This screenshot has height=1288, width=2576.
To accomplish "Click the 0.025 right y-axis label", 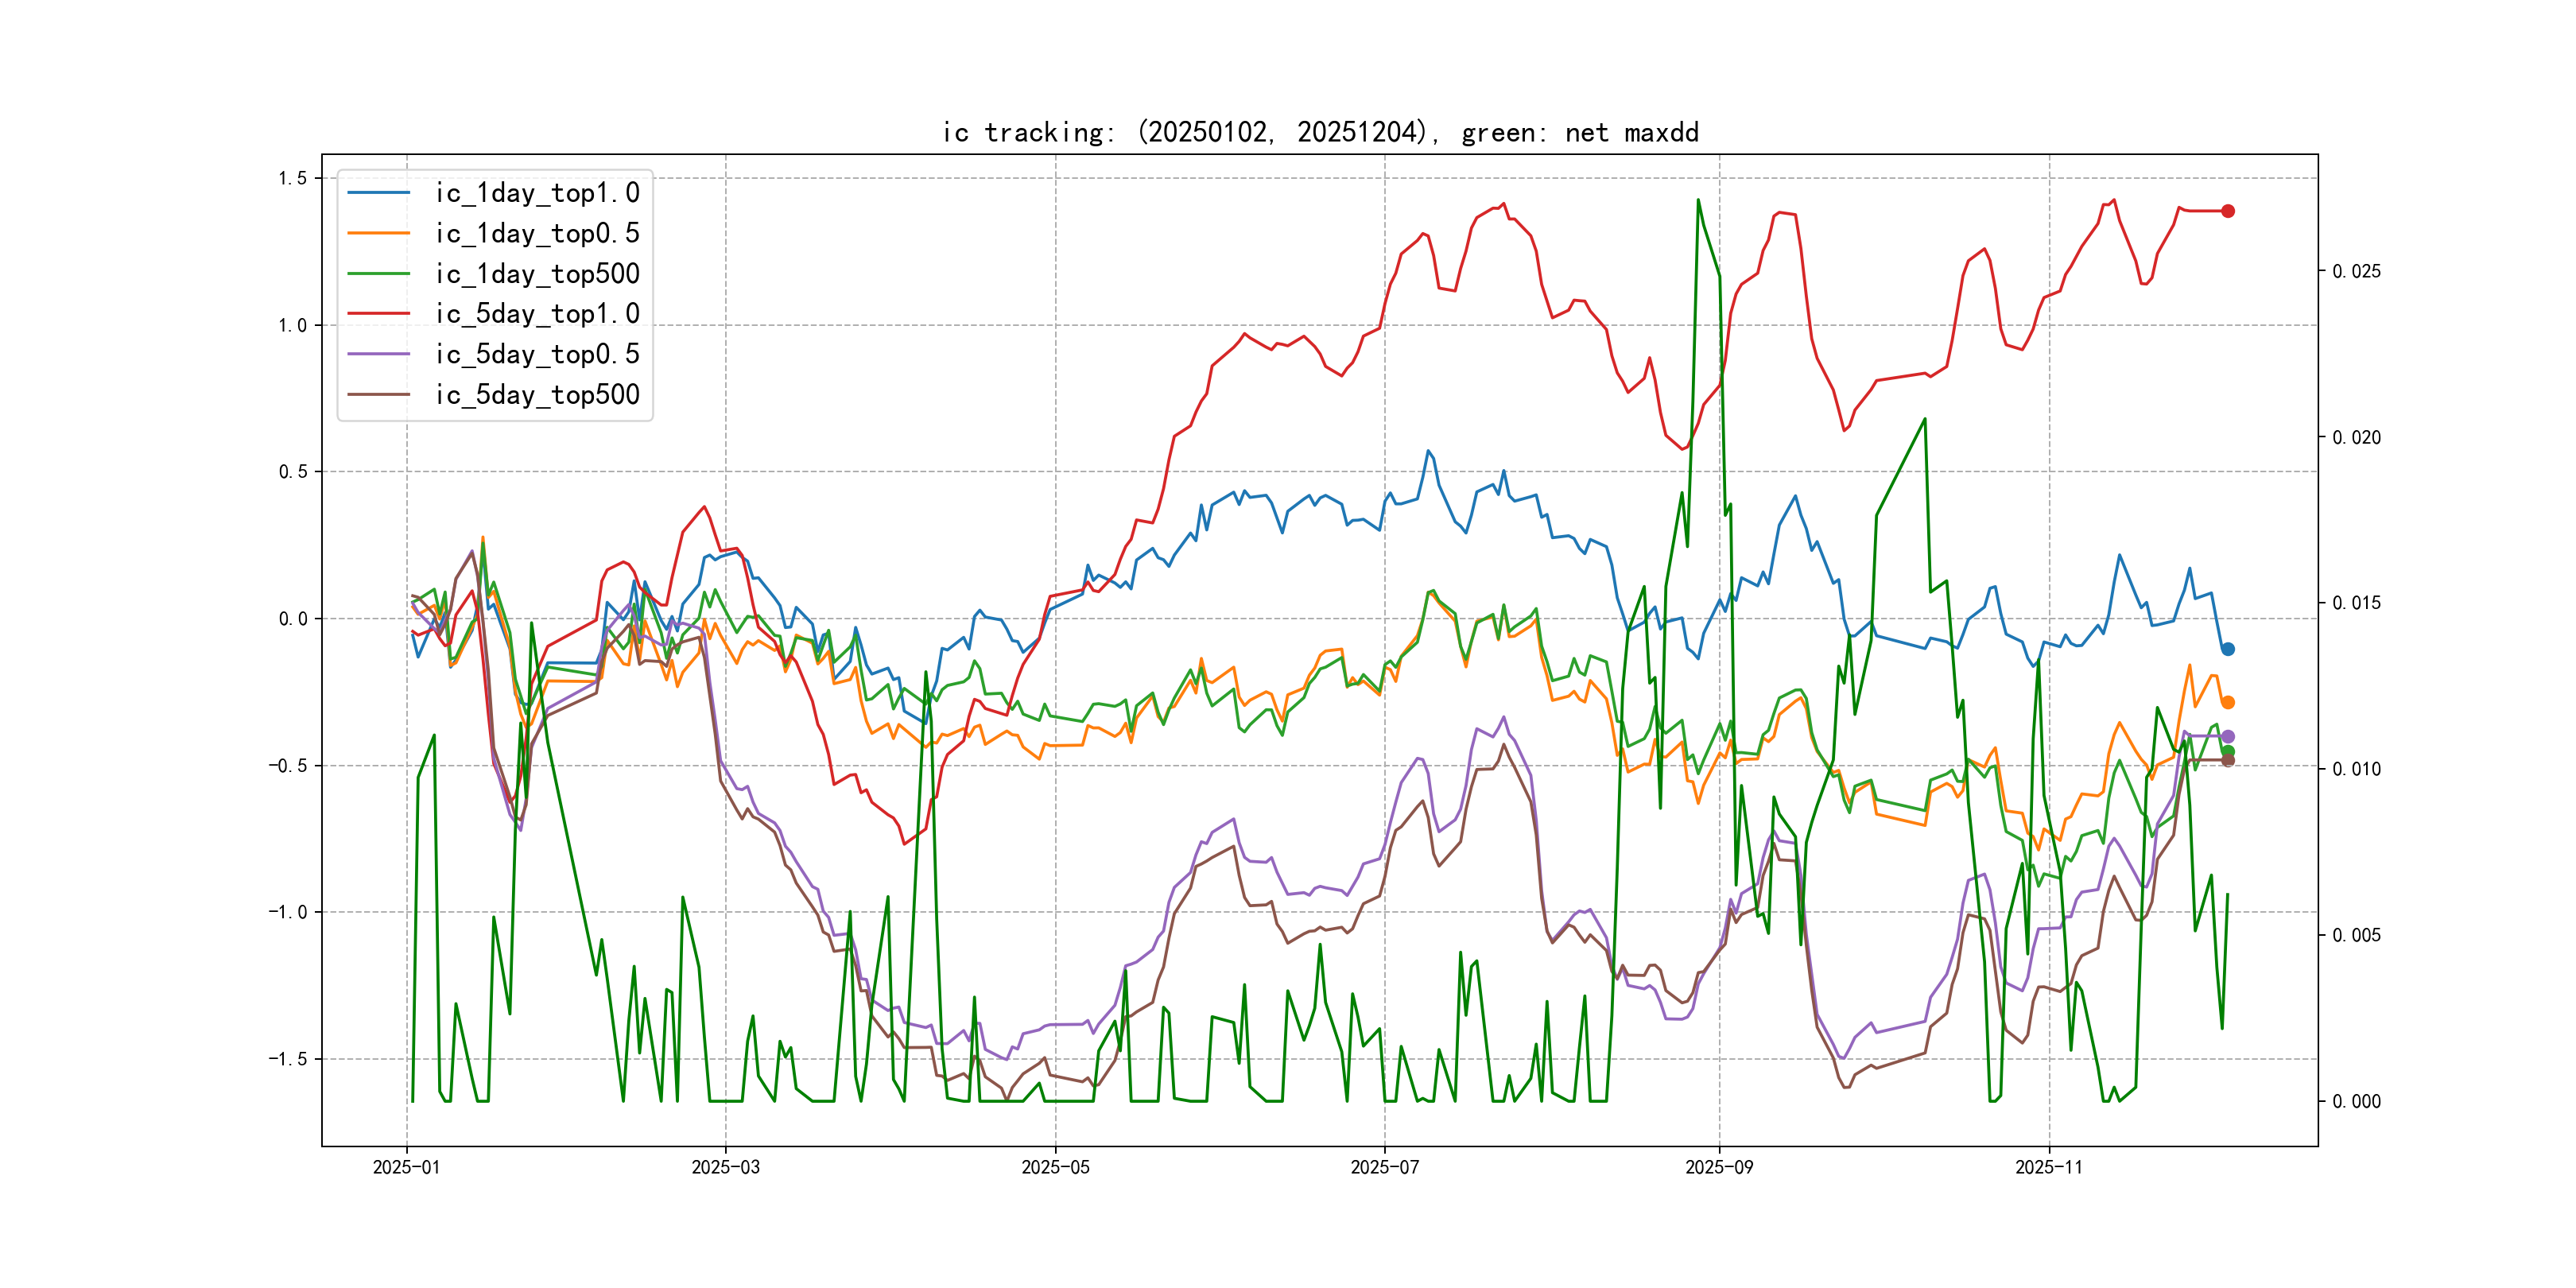I will pyautogui.click(x=2356, y=272).
